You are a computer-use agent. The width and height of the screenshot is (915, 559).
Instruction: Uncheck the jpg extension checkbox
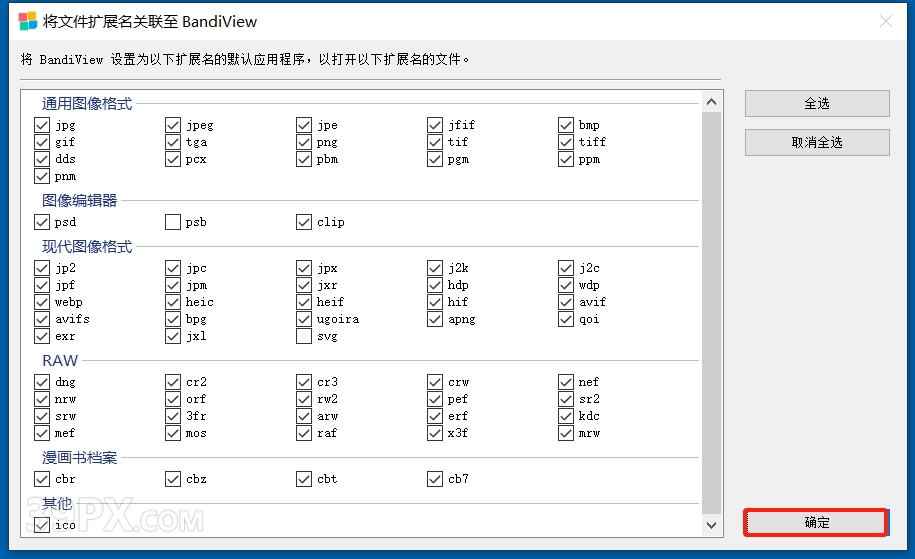42,125
